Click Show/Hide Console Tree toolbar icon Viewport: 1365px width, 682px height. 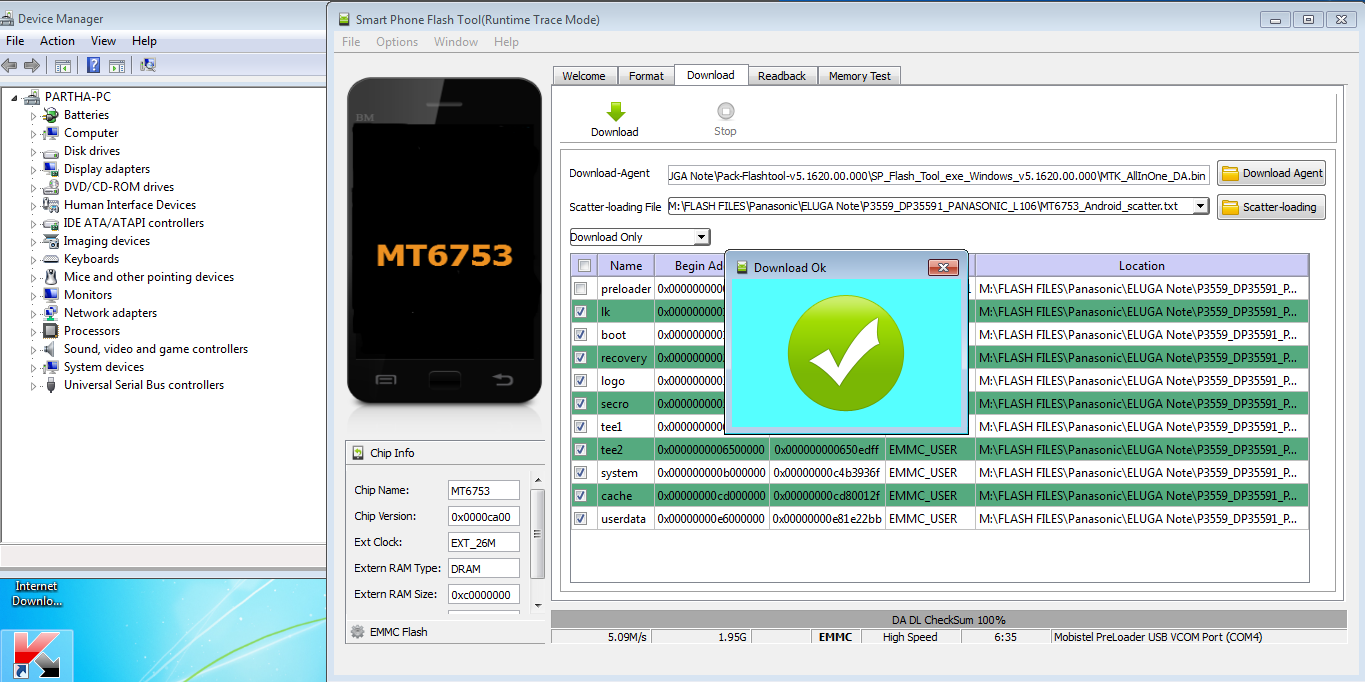[62, 66]
